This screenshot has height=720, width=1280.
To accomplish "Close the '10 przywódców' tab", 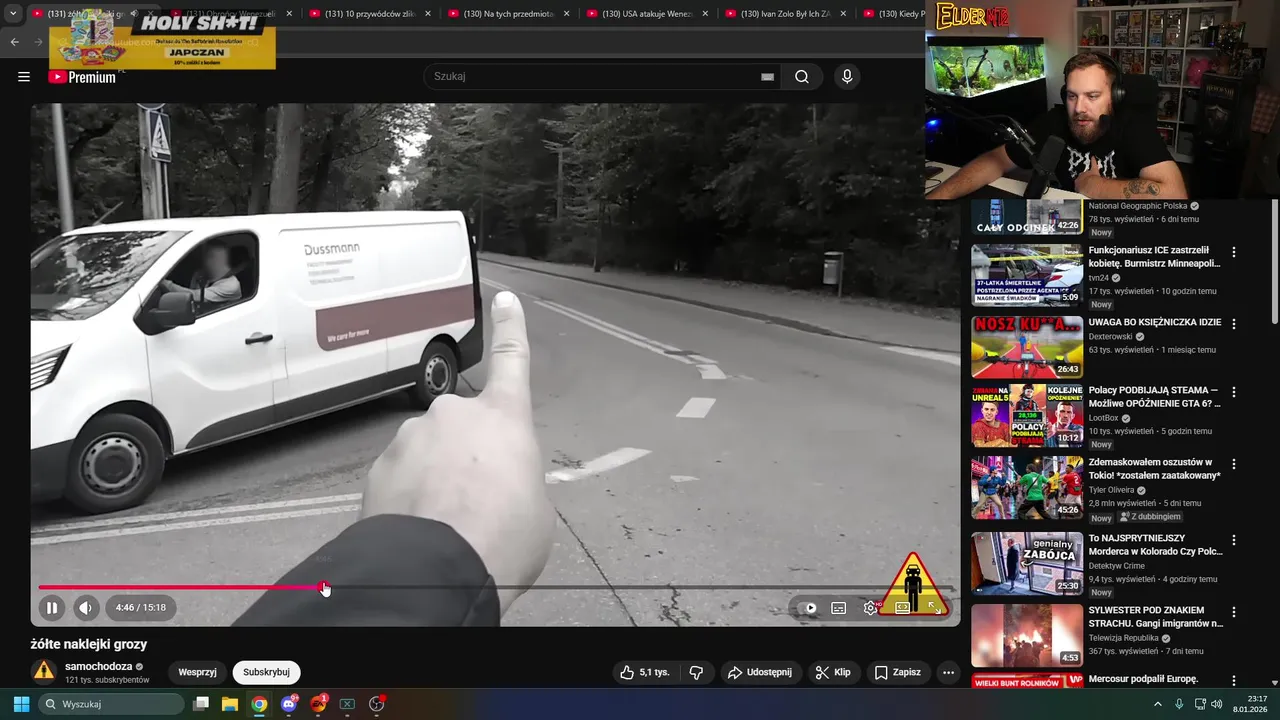I will coord(428,14).
